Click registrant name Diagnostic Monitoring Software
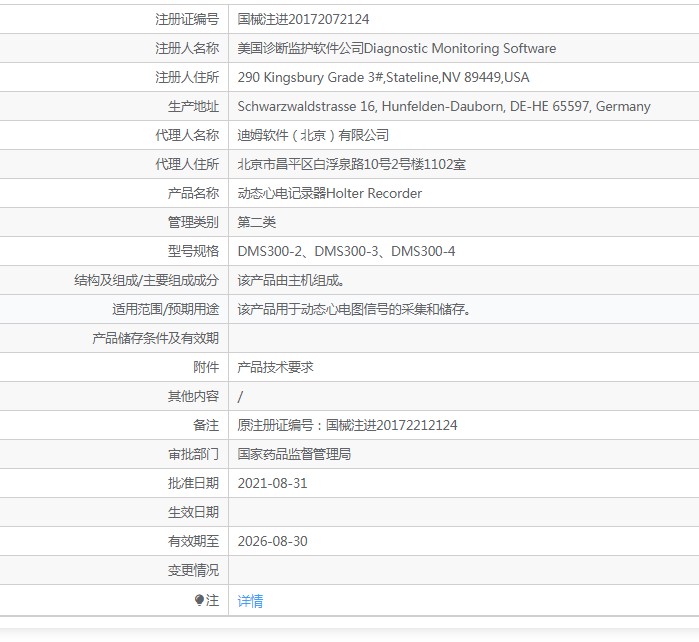Viewport: 699px width, 642px height. point(460,48)
